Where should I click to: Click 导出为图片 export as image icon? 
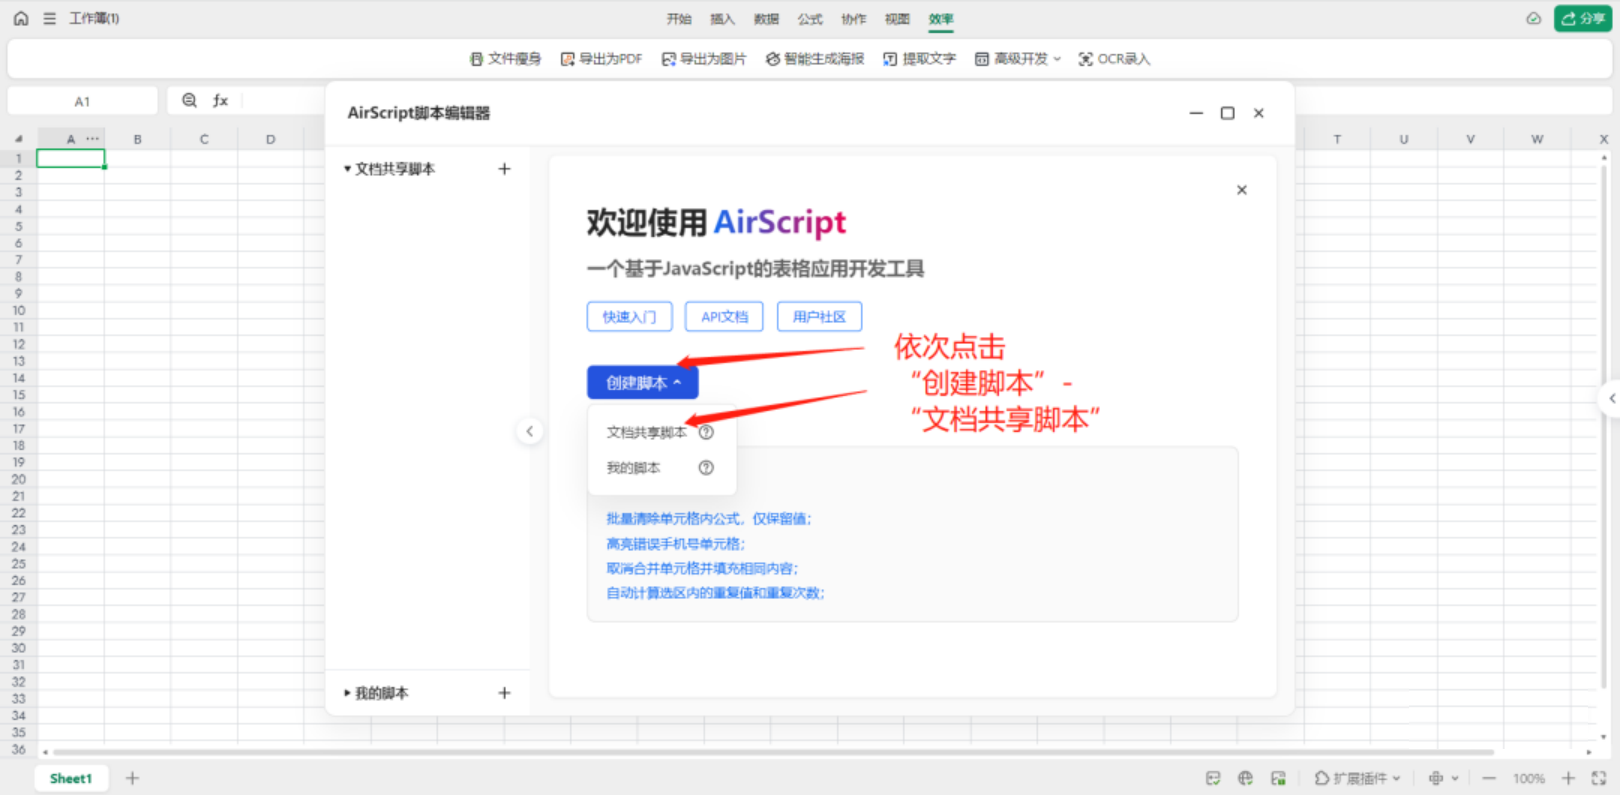pyautogui.click(x=669, y=59)
